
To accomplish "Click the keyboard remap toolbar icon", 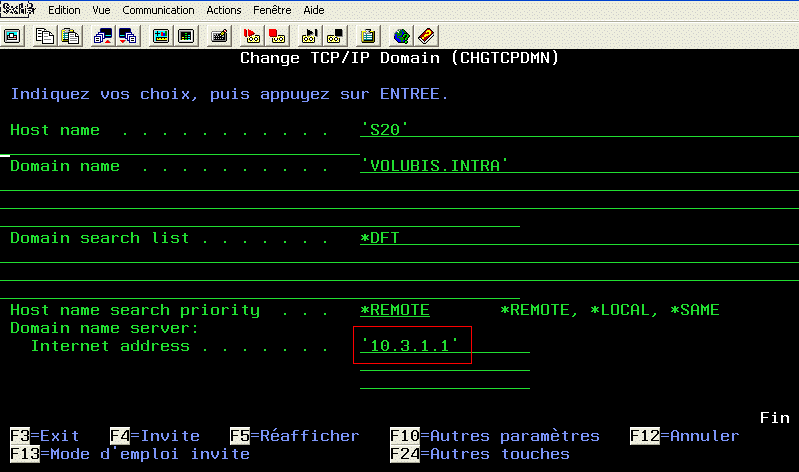I will (x=219, y=36).
